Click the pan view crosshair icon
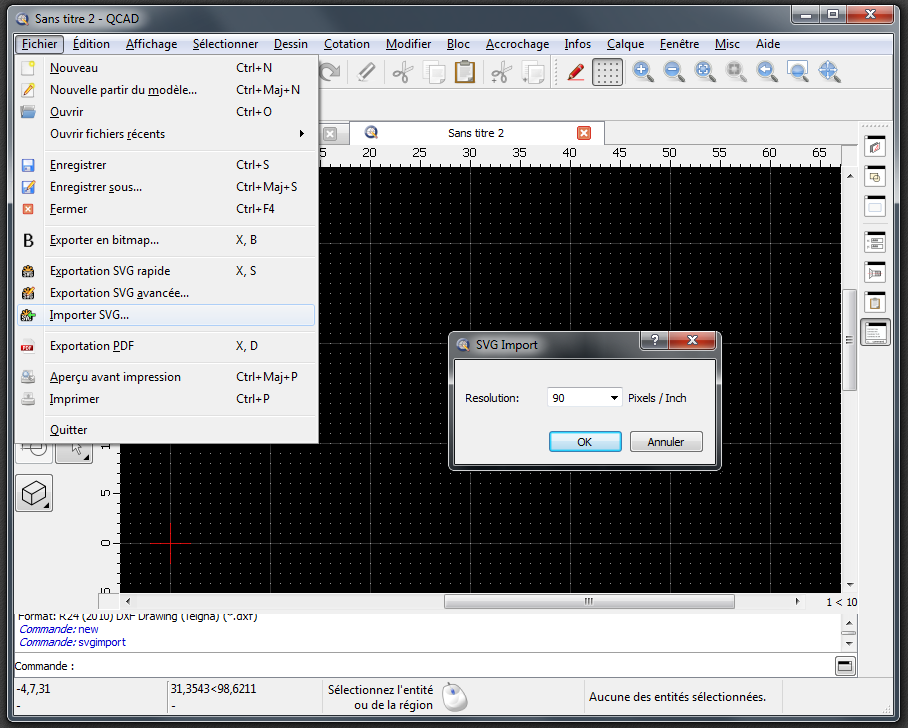The image size is (908, 728). tap(828, 71)
